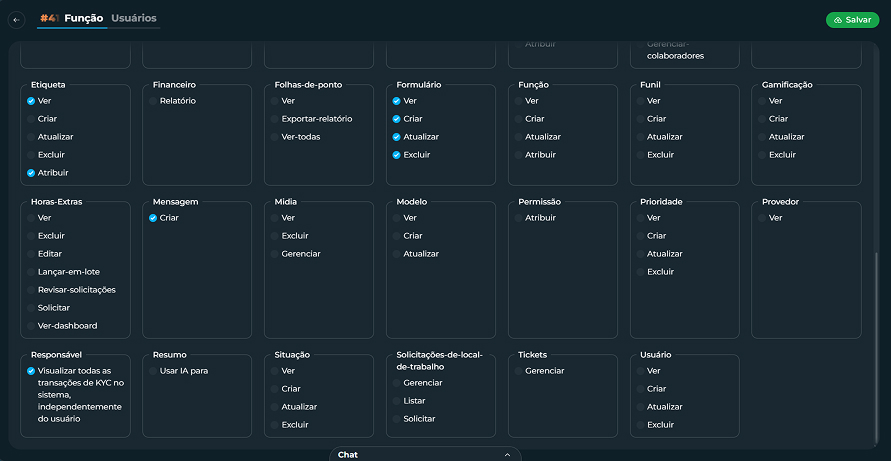Uncheck Mensagem Criar permission
The height and width of the screenshot is (461, 891).
[153, 218]
